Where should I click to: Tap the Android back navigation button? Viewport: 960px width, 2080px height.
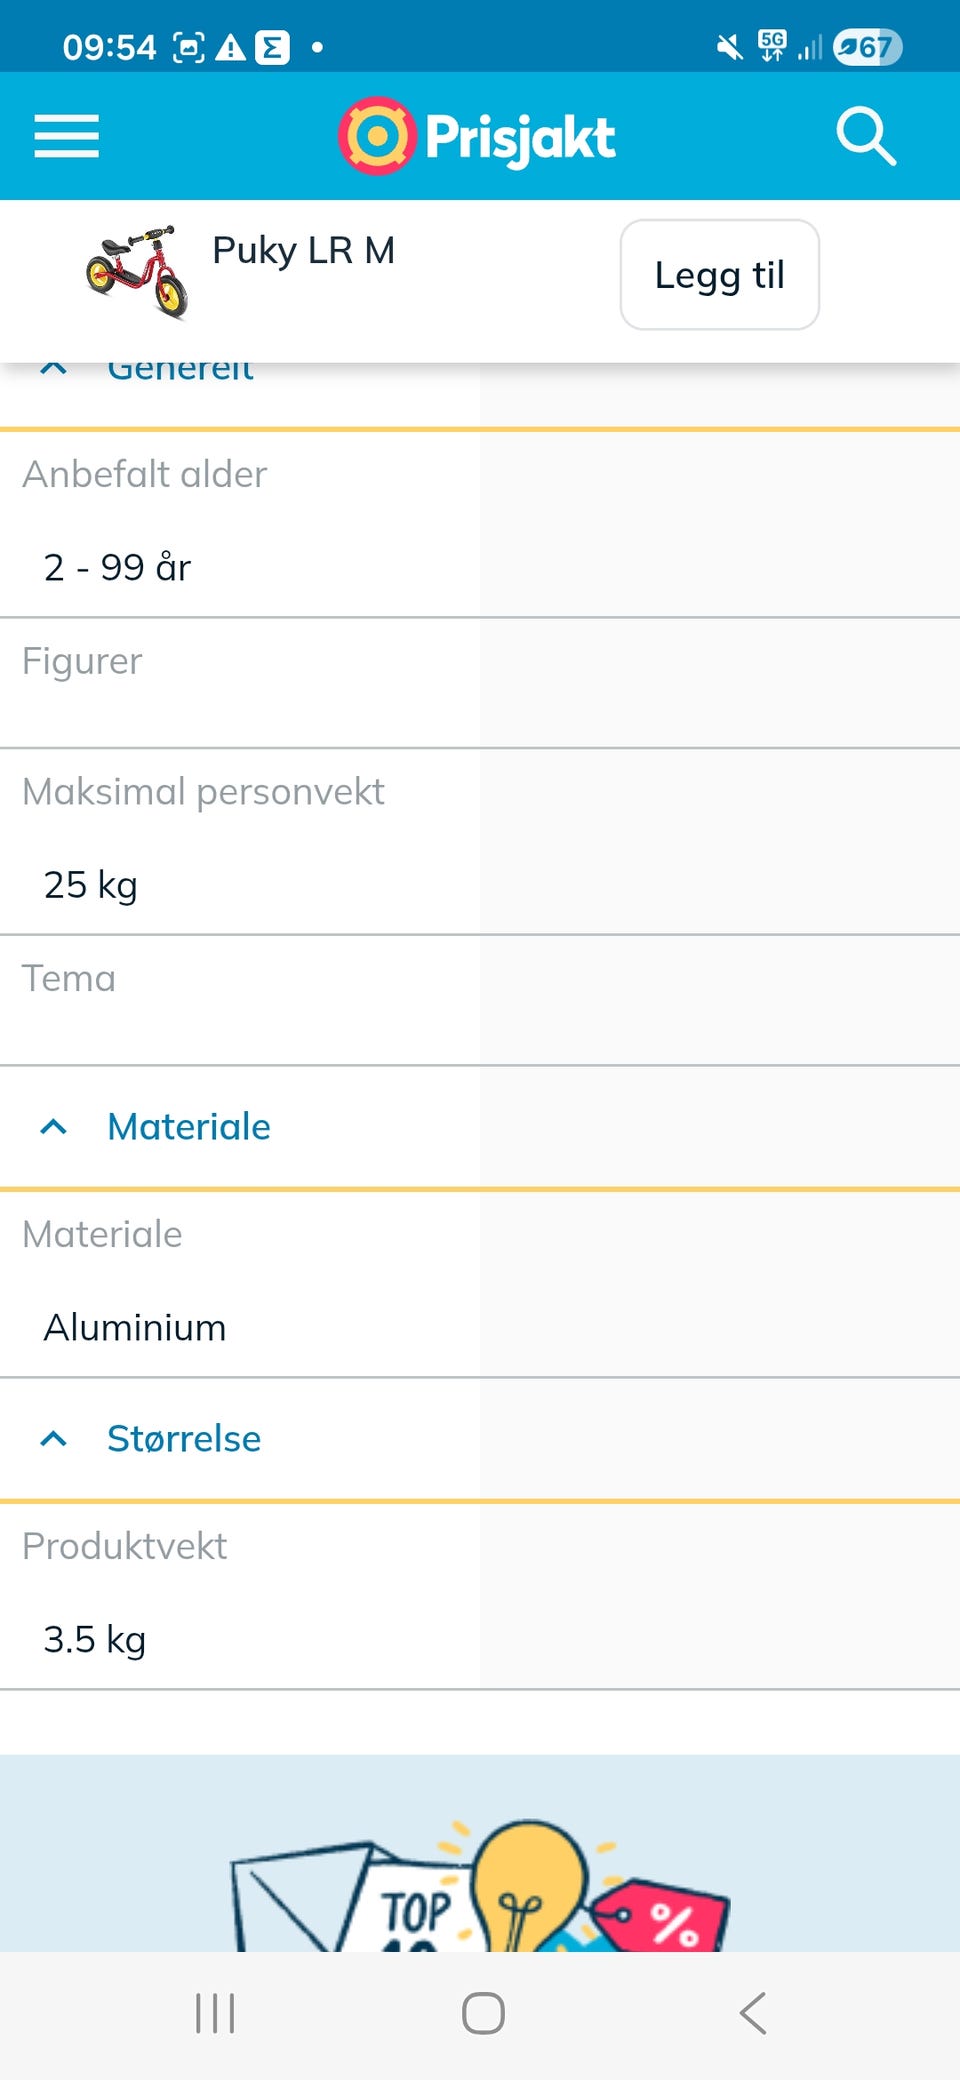click(752, 2012)
